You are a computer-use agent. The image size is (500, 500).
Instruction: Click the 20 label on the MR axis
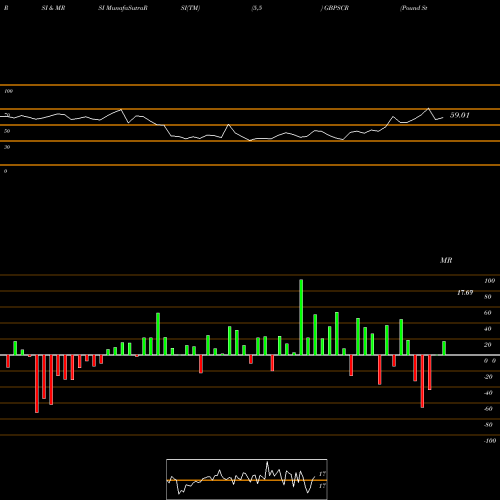coord(488,345)
